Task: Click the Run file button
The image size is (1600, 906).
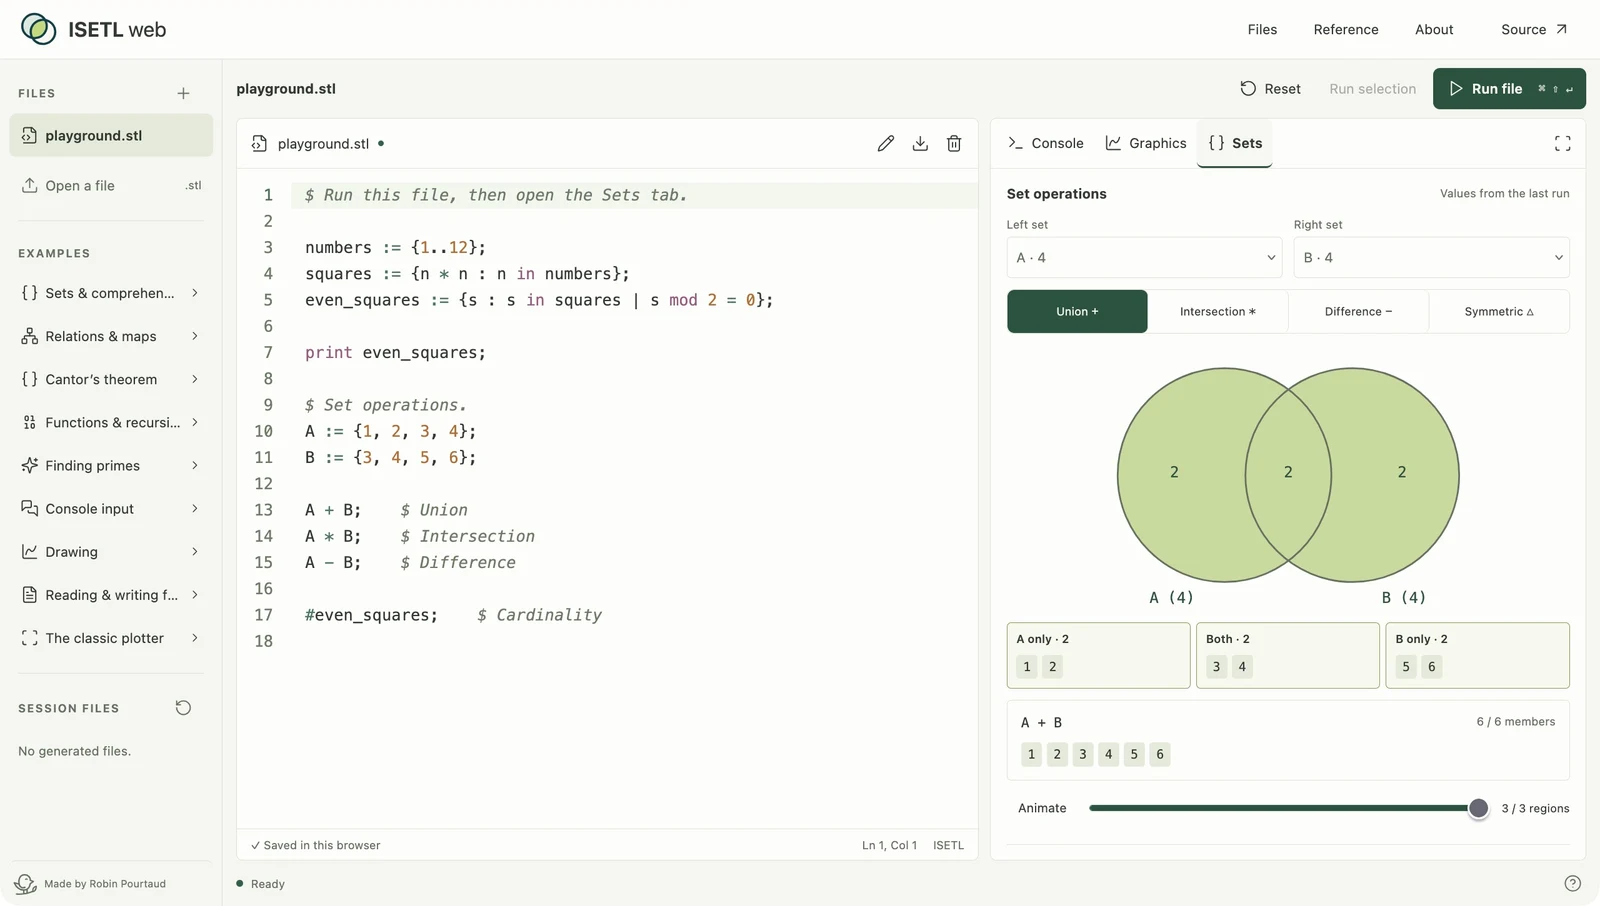Action: pyautogui.click(x=1509, y=88)
